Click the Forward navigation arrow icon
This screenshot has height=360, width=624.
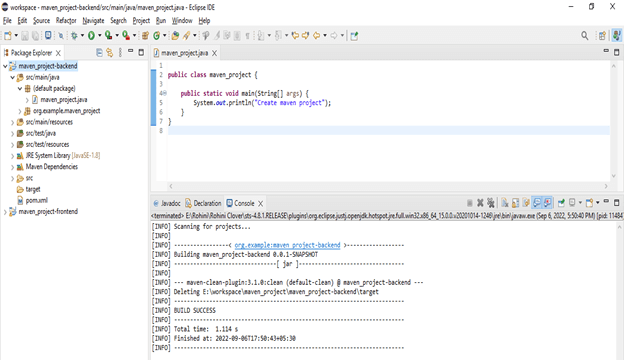[x=334, y=36]
